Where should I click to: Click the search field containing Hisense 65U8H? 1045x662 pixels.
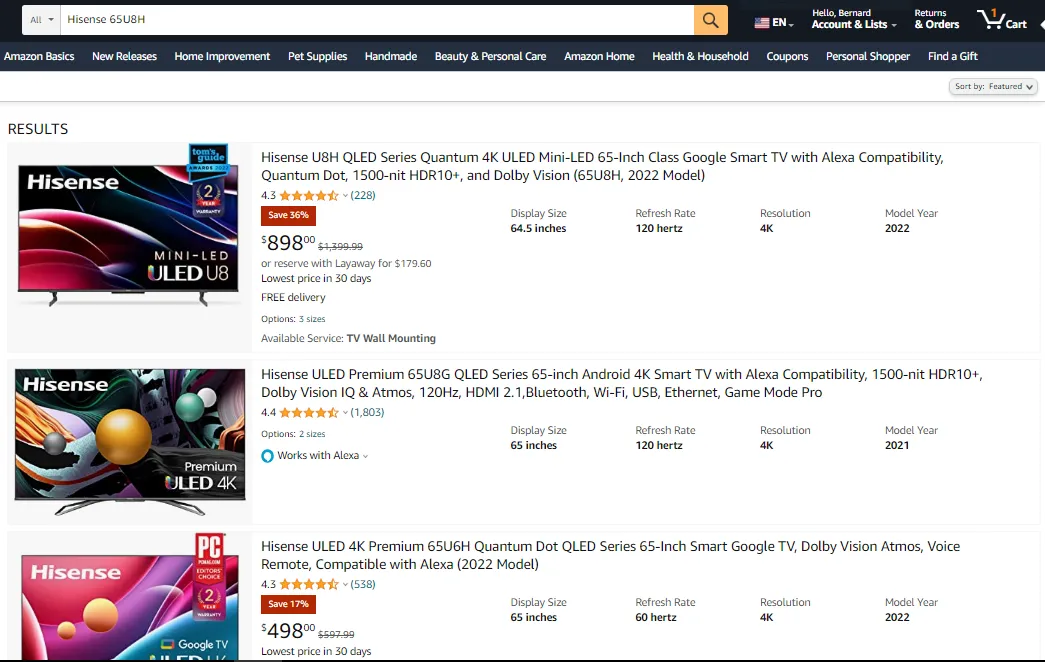[x=377, y=20]
